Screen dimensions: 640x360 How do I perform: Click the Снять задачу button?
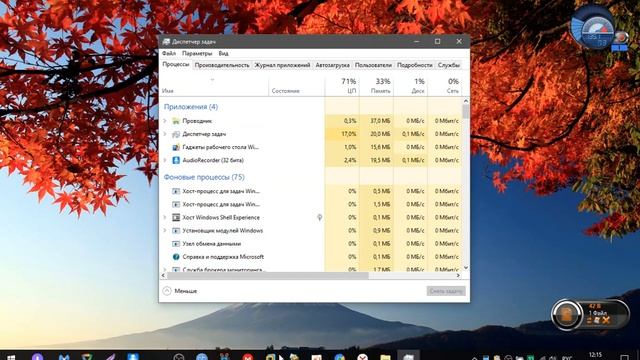coord(446,291)
